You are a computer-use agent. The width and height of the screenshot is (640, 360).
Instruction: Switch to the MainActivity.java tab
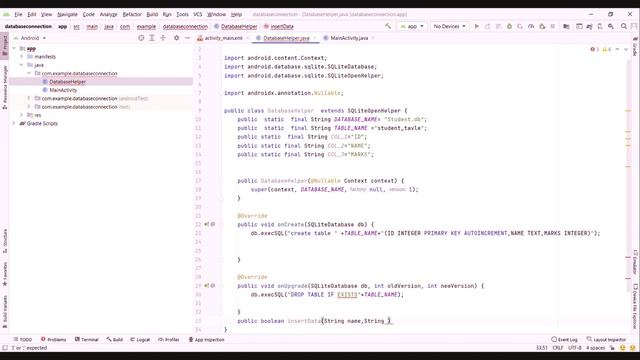(349, 38)
